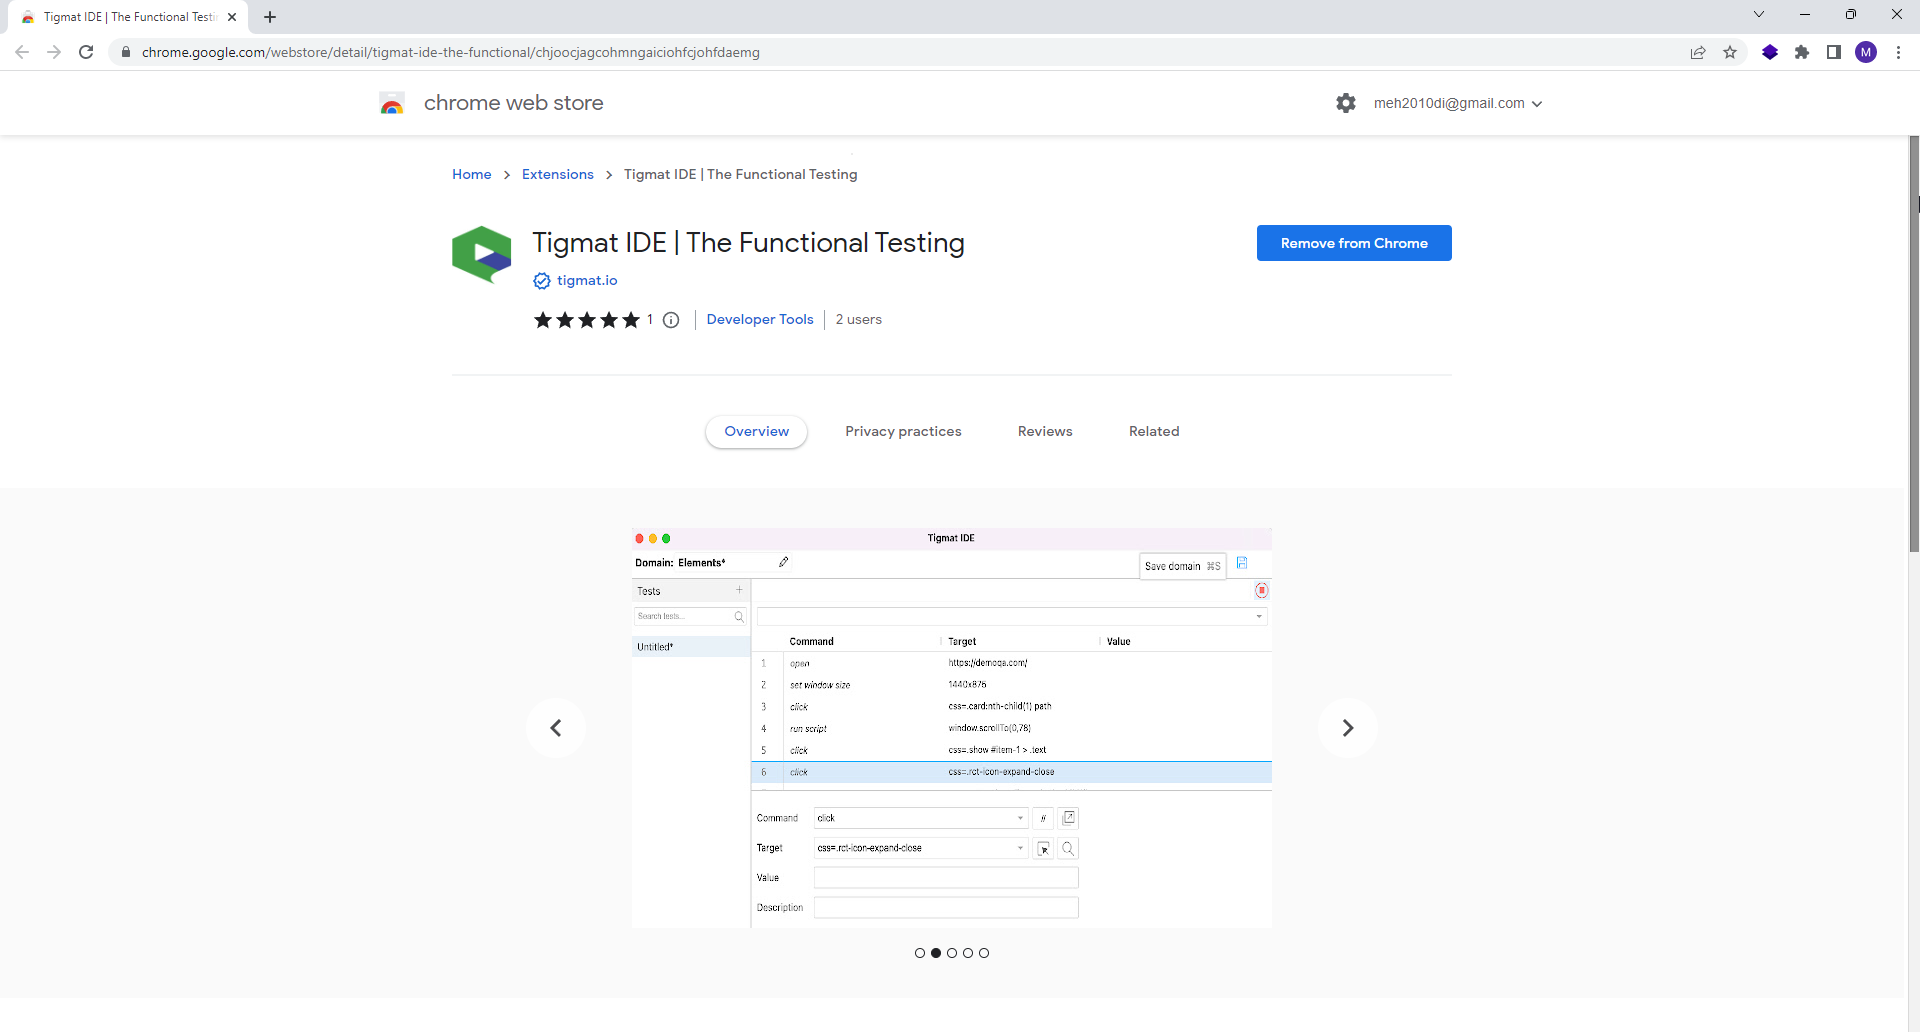The height and width of the screenshot is (1032, 1920).
Task: Open the profile avatar M
Action: (1866, 52)
